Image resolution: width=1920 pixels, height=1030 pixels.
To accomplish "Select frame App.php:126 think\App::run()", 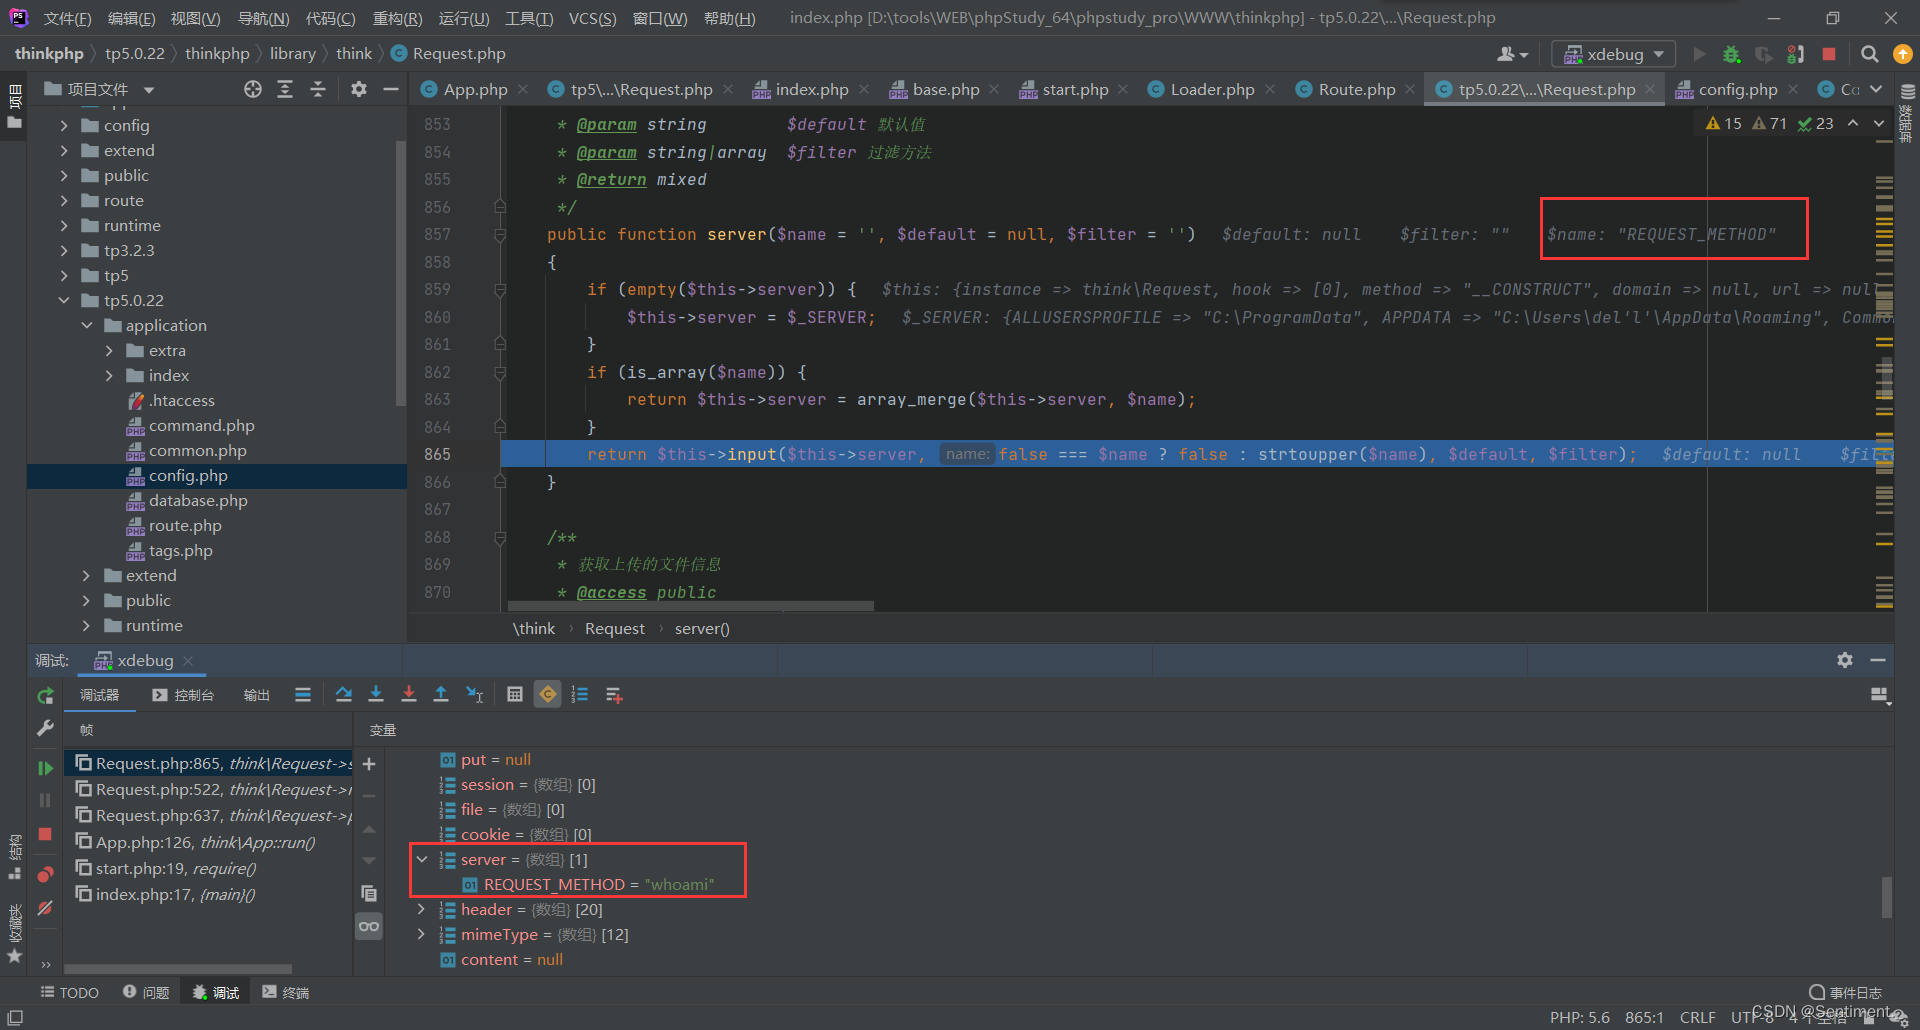I will [207, 842].
